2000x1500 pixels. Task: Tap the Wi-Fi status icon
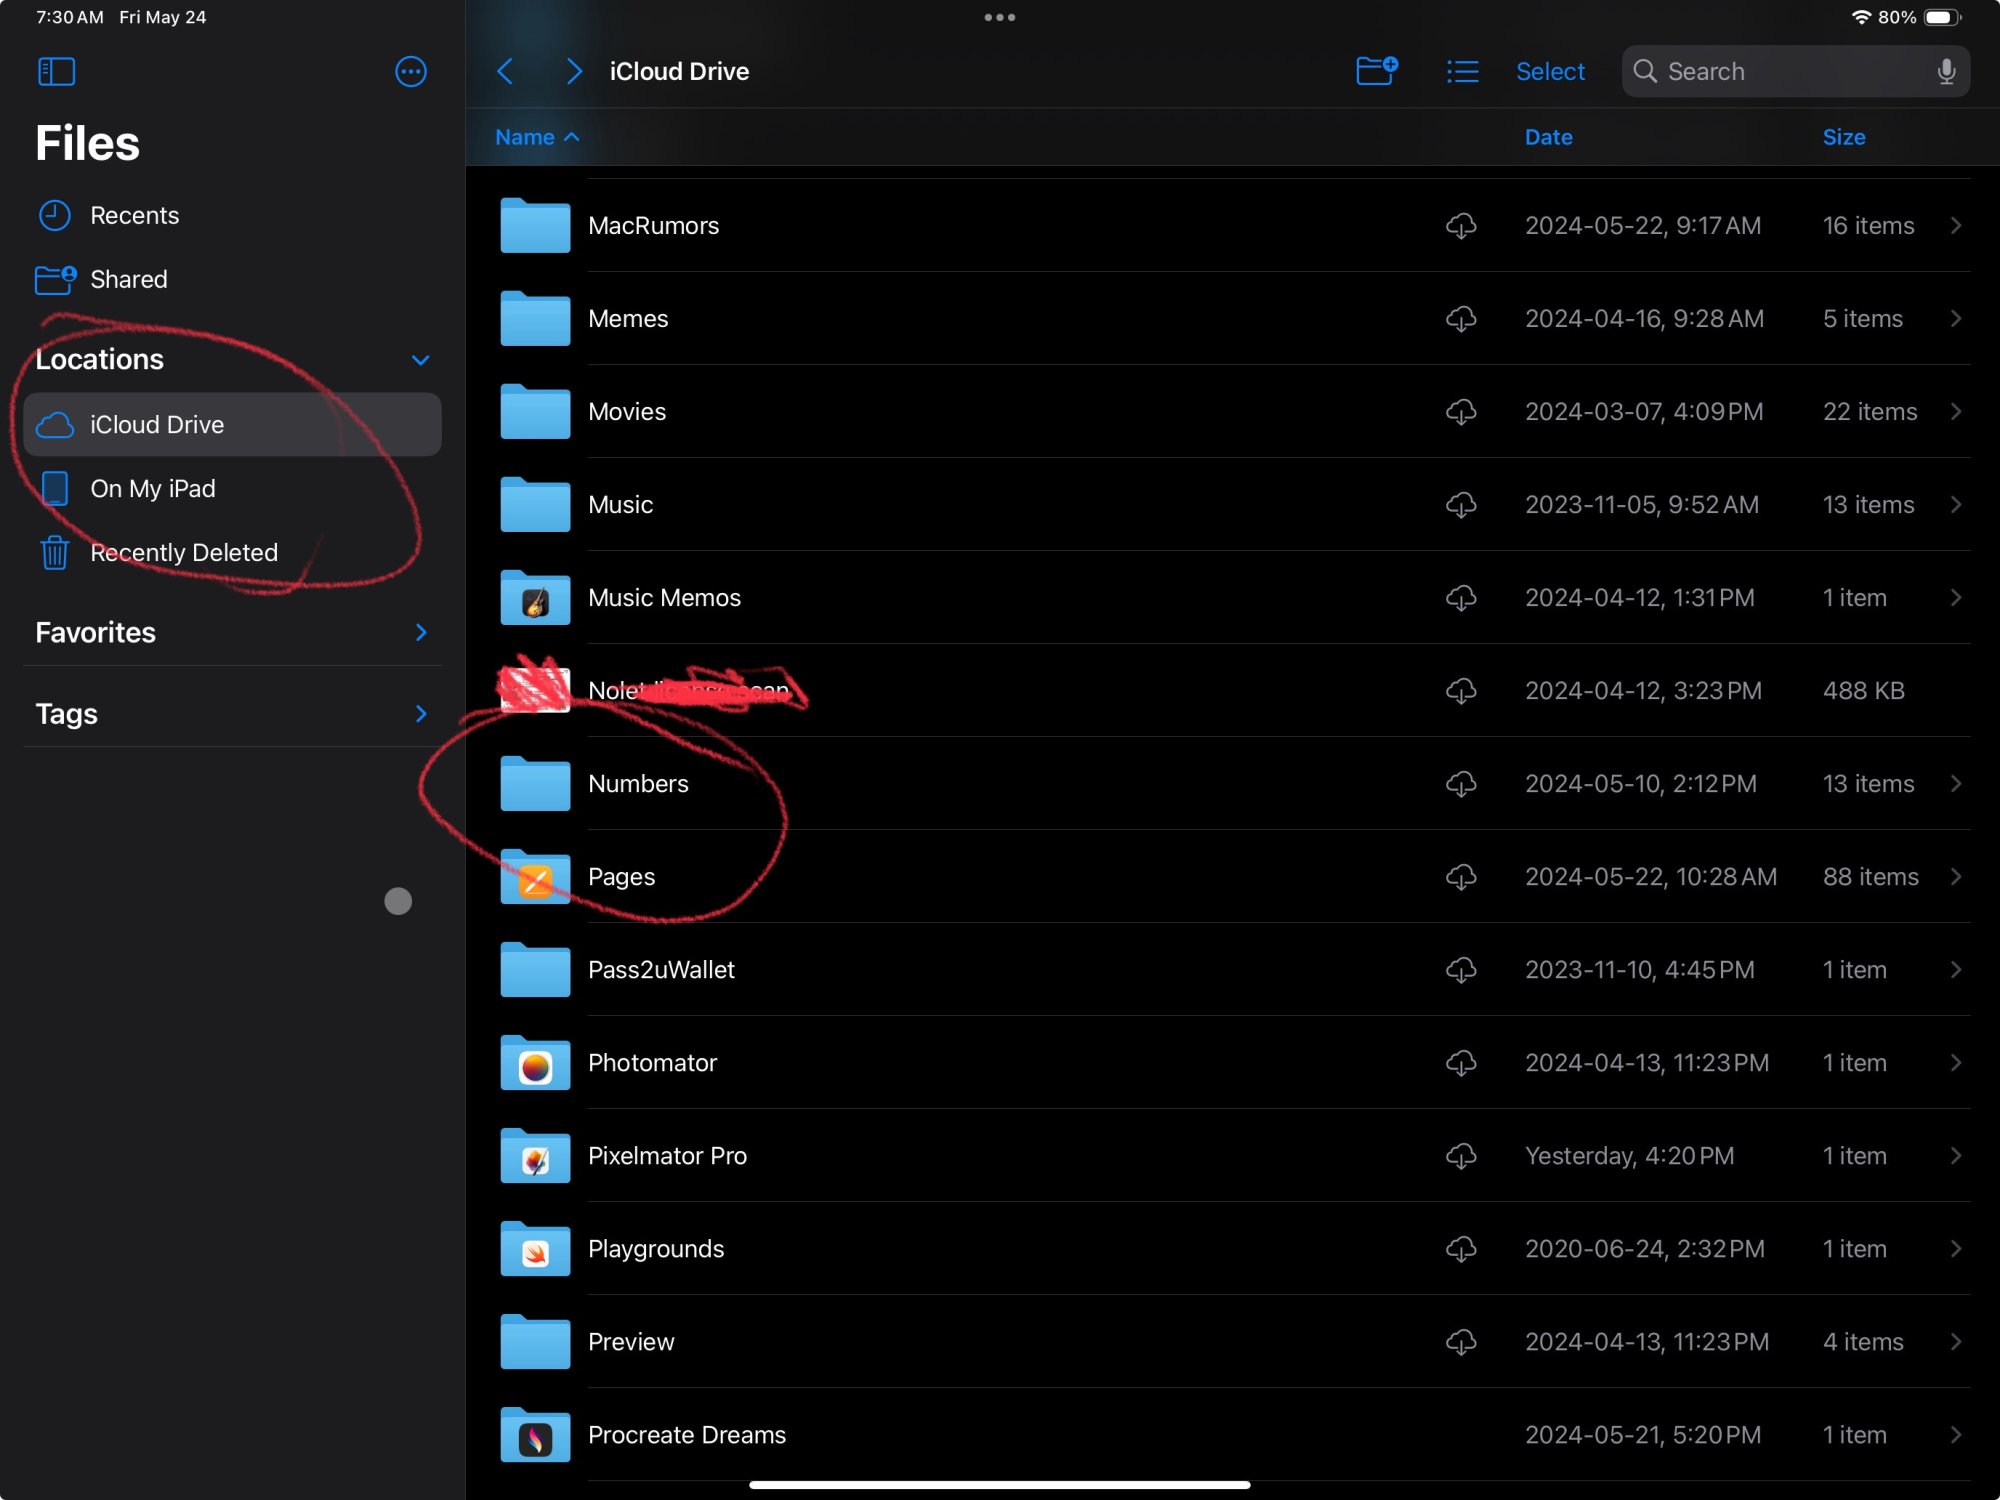pos(1861,17)
